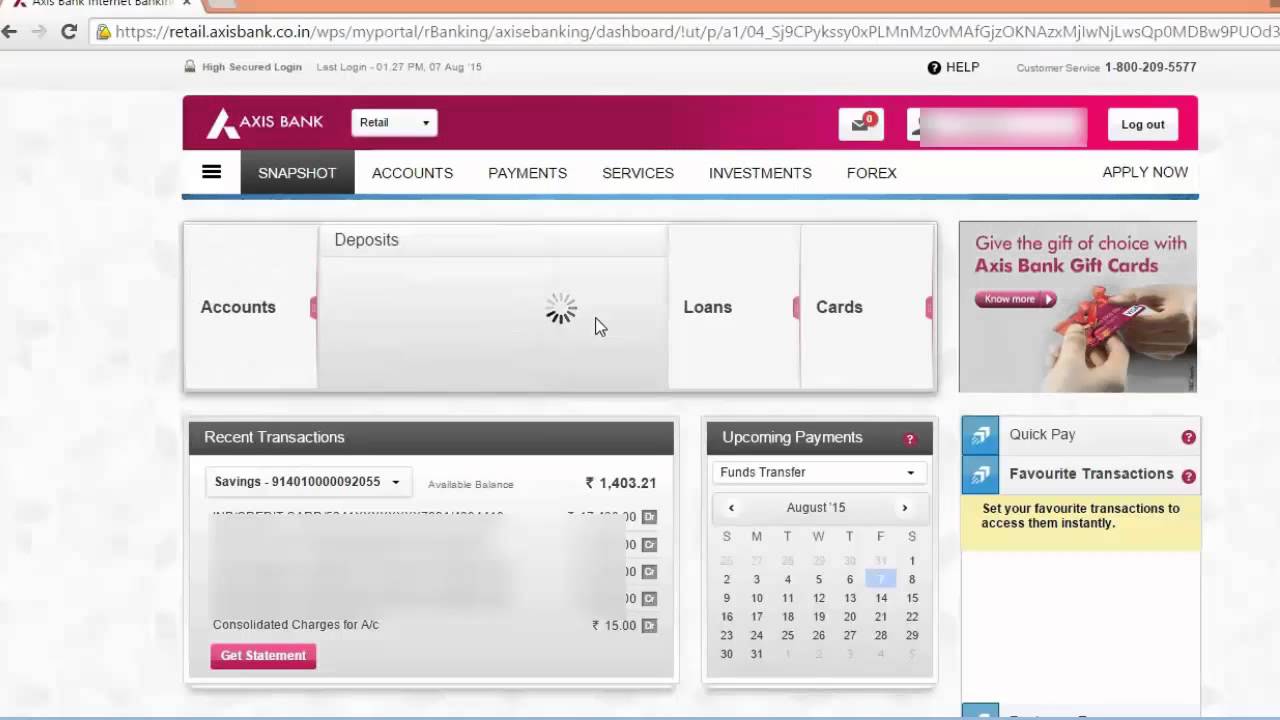1280x720 pixels.
Task: Click the High Secured Login lock icon
Action: [190, 67]
